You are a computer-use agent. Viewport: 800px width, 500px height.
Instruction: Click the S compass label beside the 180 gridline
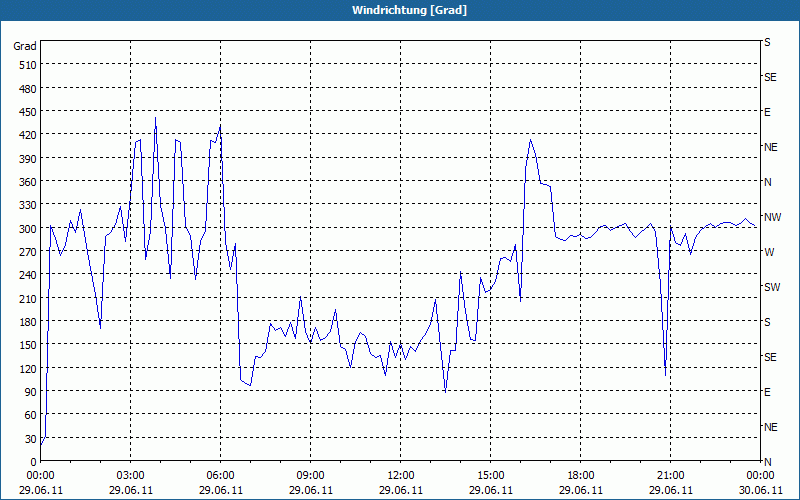pos(767,322)
